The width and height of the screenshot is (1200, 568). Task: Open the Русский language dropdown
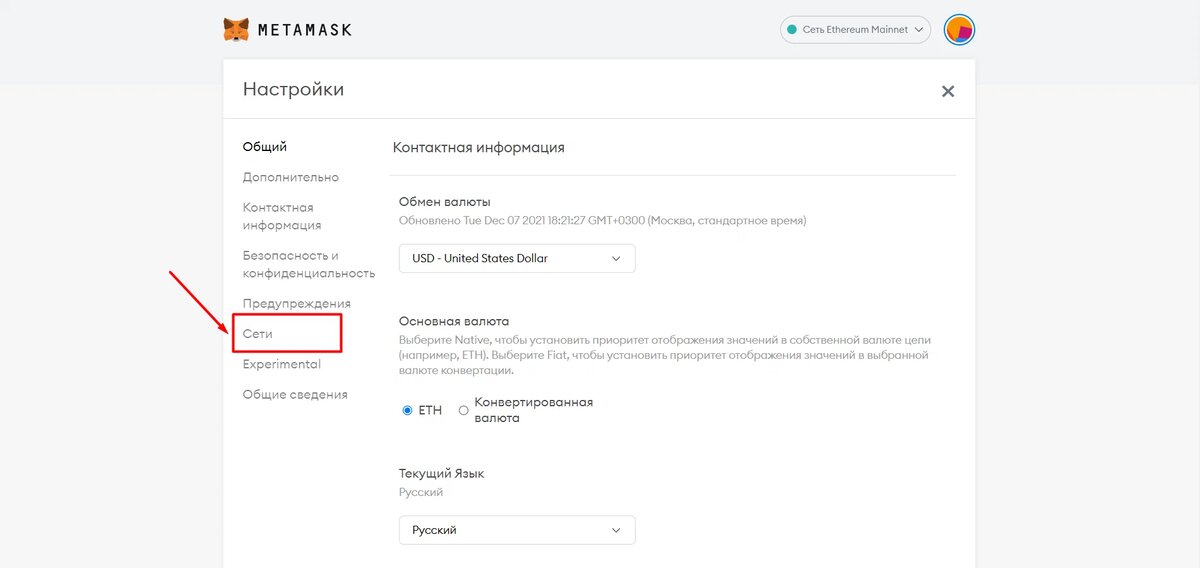[517, 530]
